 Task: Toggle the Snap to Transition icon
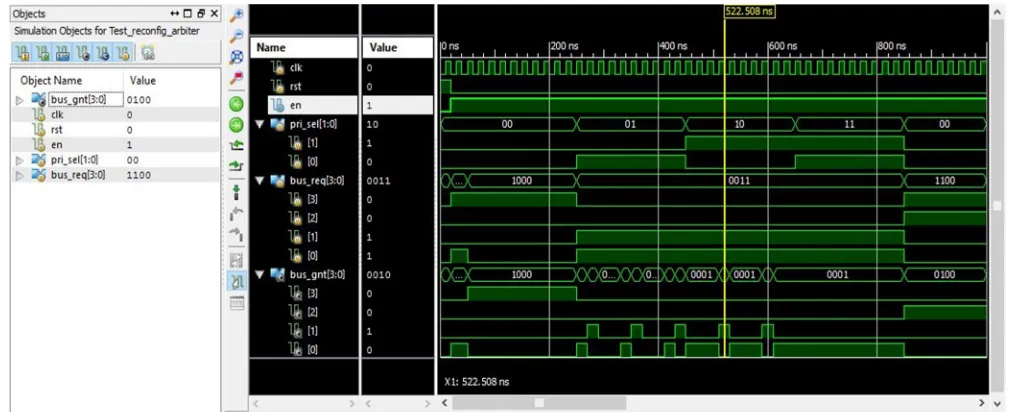coord(237,281)
